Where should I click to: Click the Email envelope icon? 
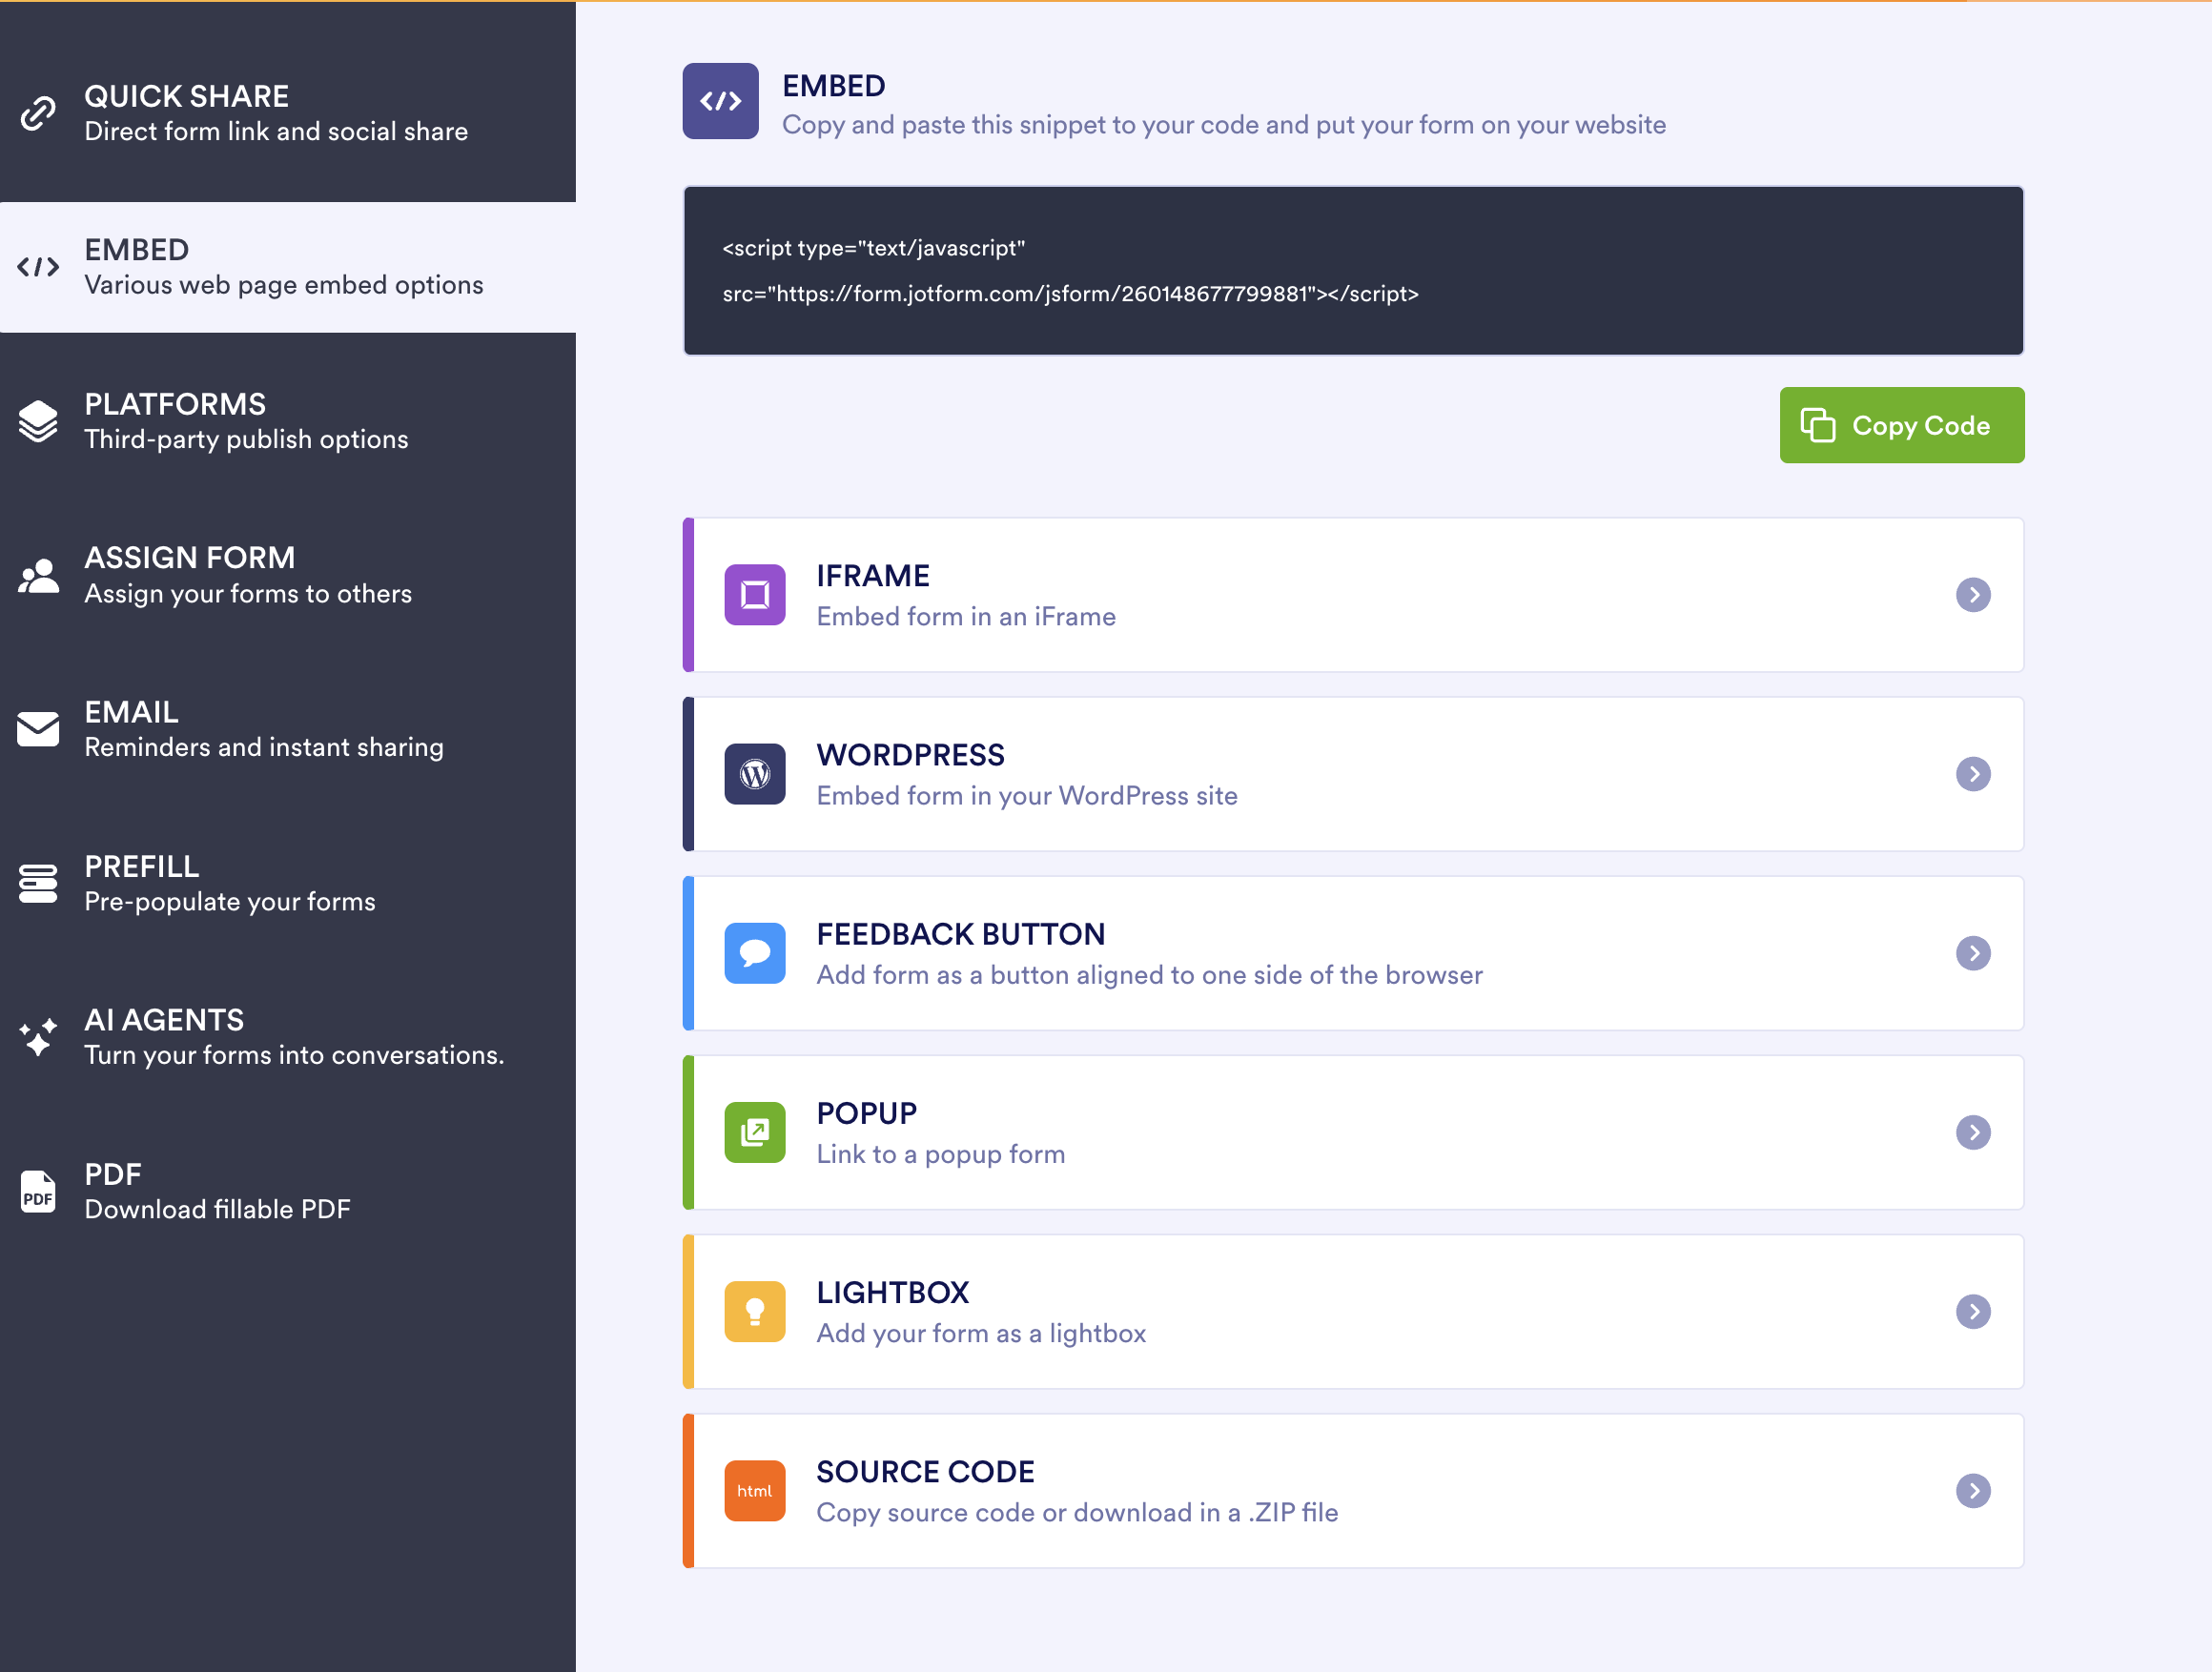click(x=38, y=729)
